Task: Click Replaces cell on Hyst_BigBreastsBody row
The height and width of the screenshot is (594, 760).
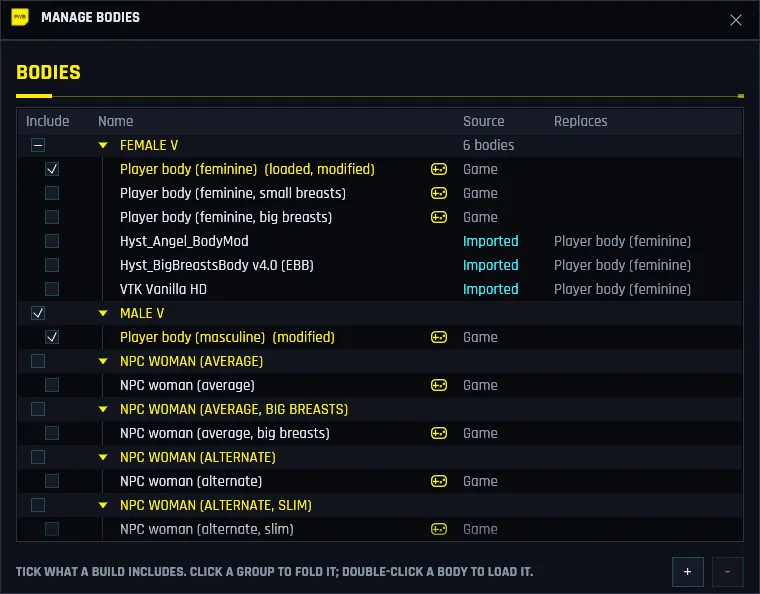Action: click(x=622, y=265)
